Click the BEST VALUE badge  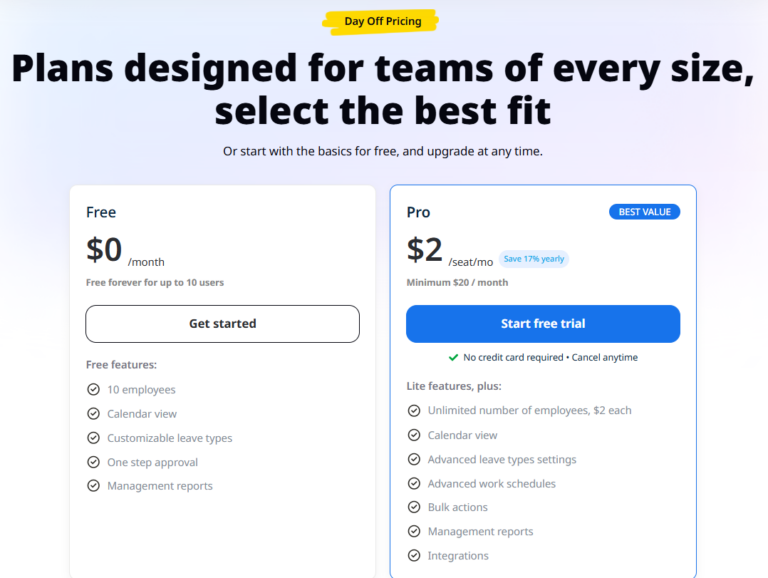[x=644, y=212]
